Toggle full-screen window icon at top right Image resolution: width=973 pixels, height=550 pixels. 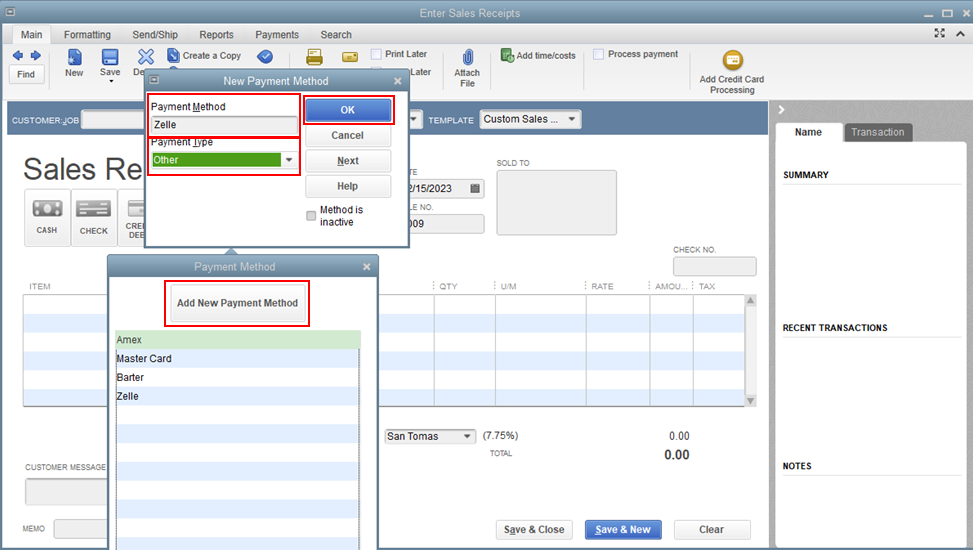939,34
